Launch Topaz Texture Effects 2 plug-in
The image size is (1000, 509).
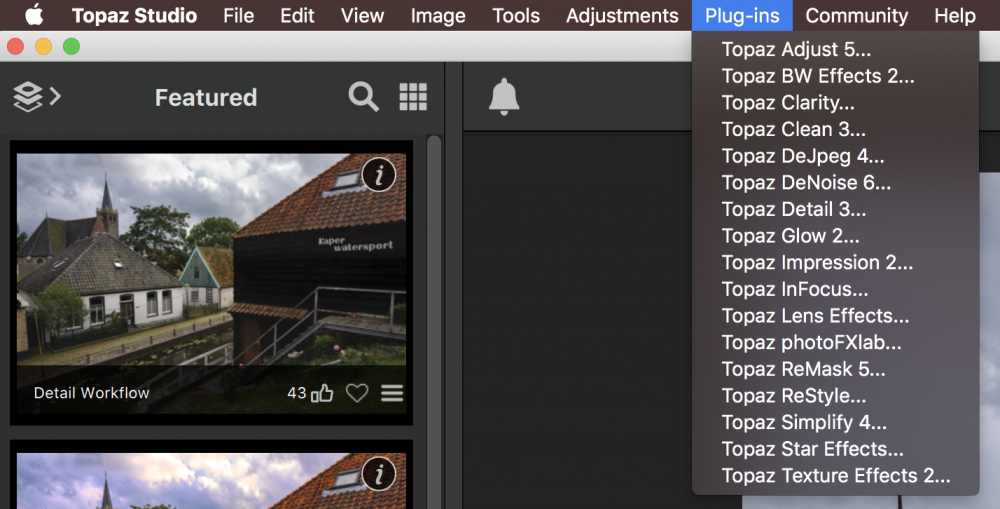point(835,476)
